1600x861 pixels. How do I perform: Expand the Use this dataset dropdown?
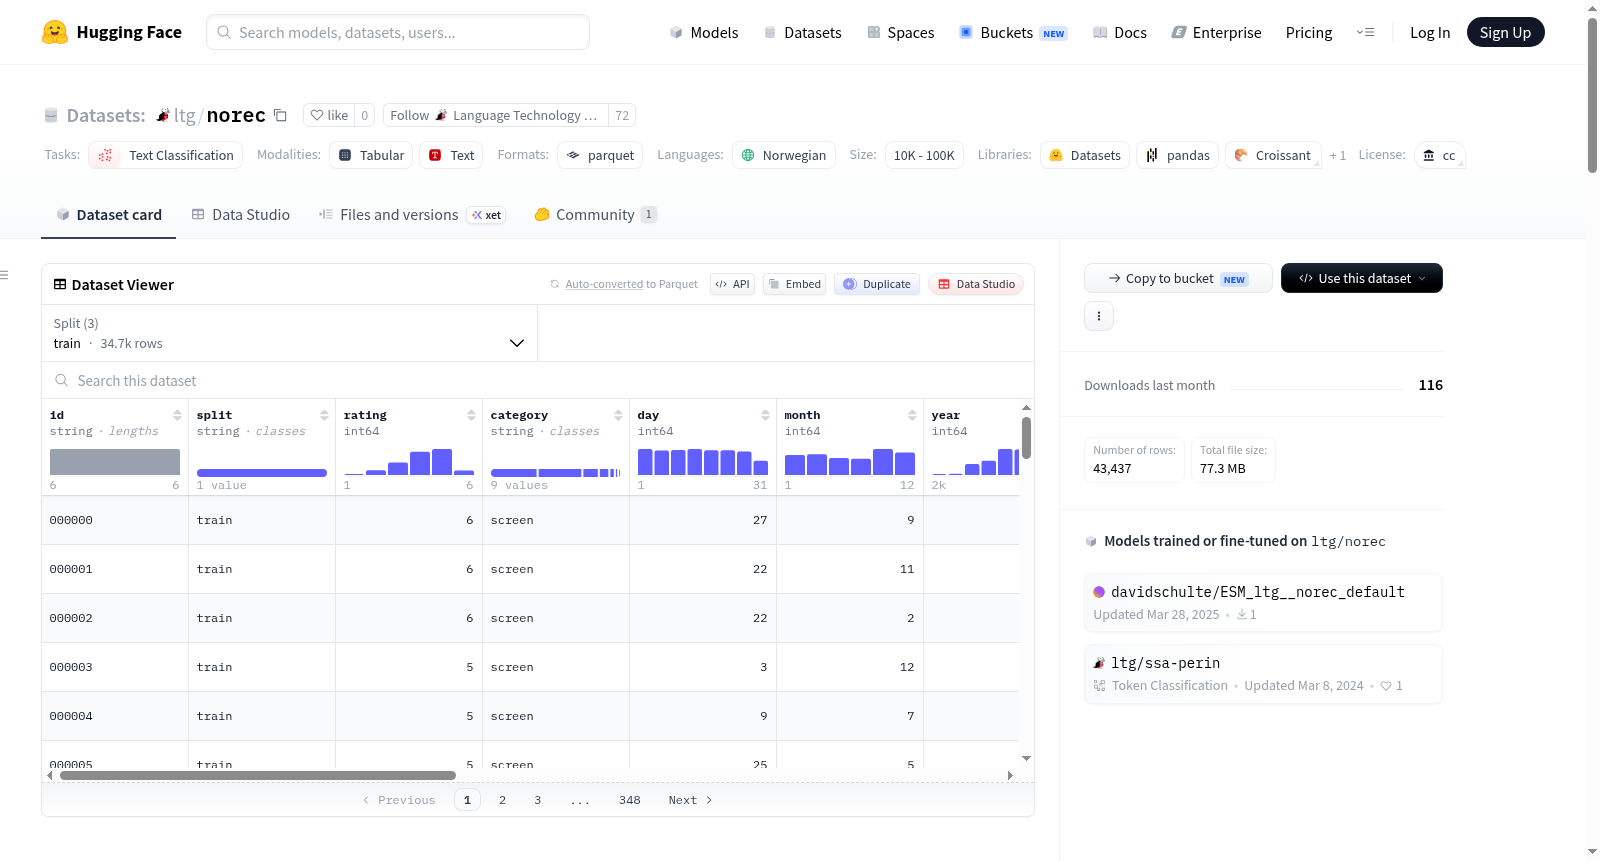point(1362,278)
